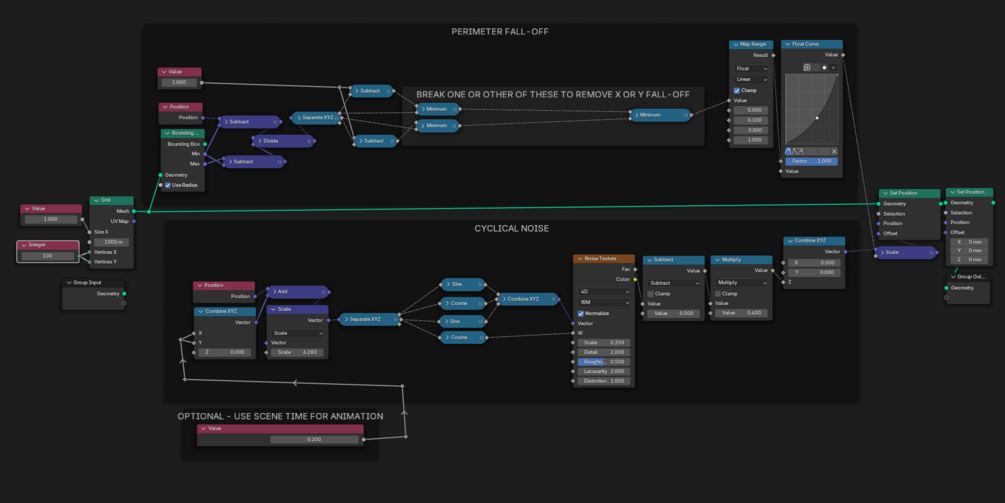The width and height of the screenshot is (1005, 503).
Task: Click the Scale 0.350 field in Noise Texture
Action: coord(604,343)
